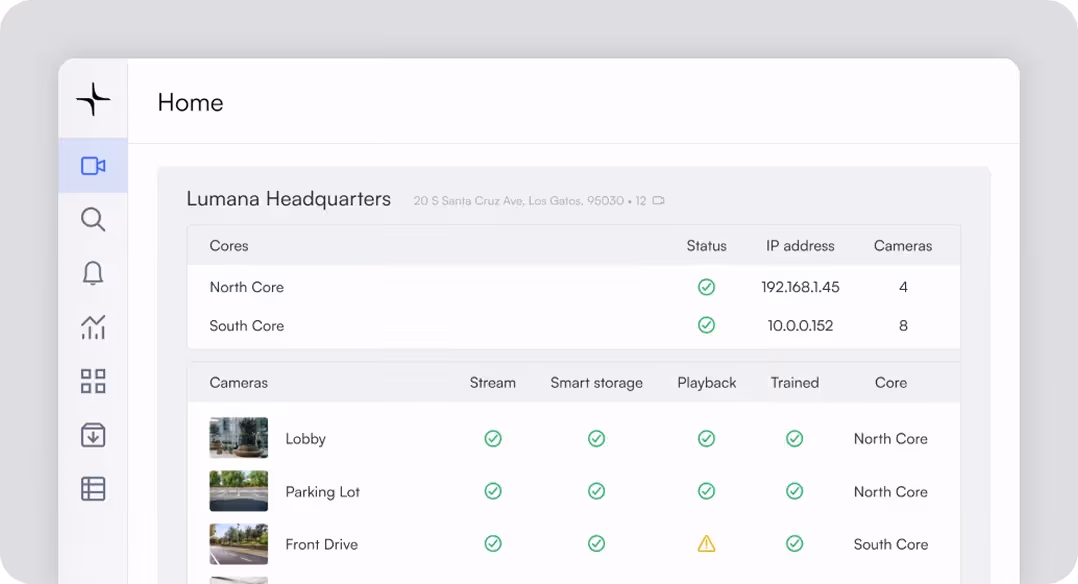Click Parking Lot Playback check icon
Image resolution: width=1078 pixels, height=584 pixels.
coord(706,490)
